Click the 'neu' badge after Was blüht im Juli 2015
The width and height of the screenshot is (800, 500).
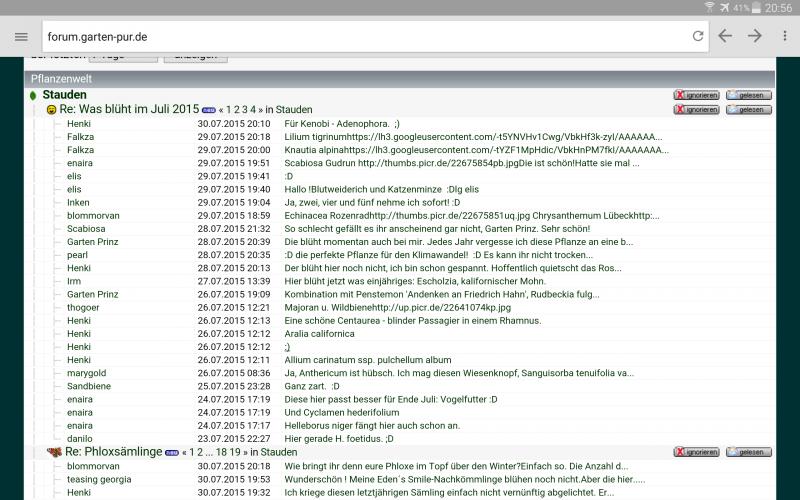click(208, 109)
